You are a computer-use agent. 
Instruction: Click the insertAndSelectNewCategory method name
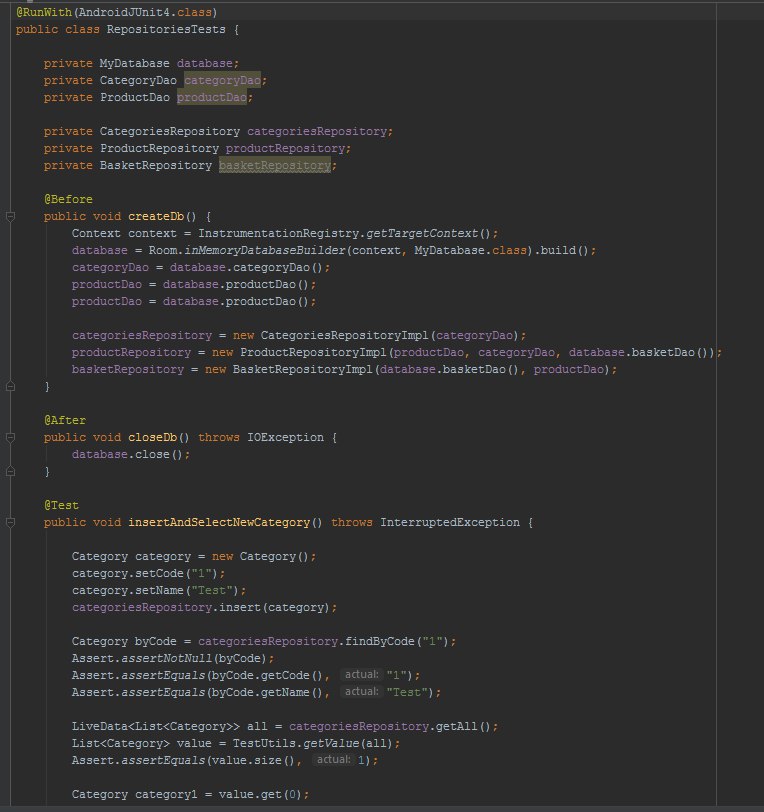click(x=219, y=523)
